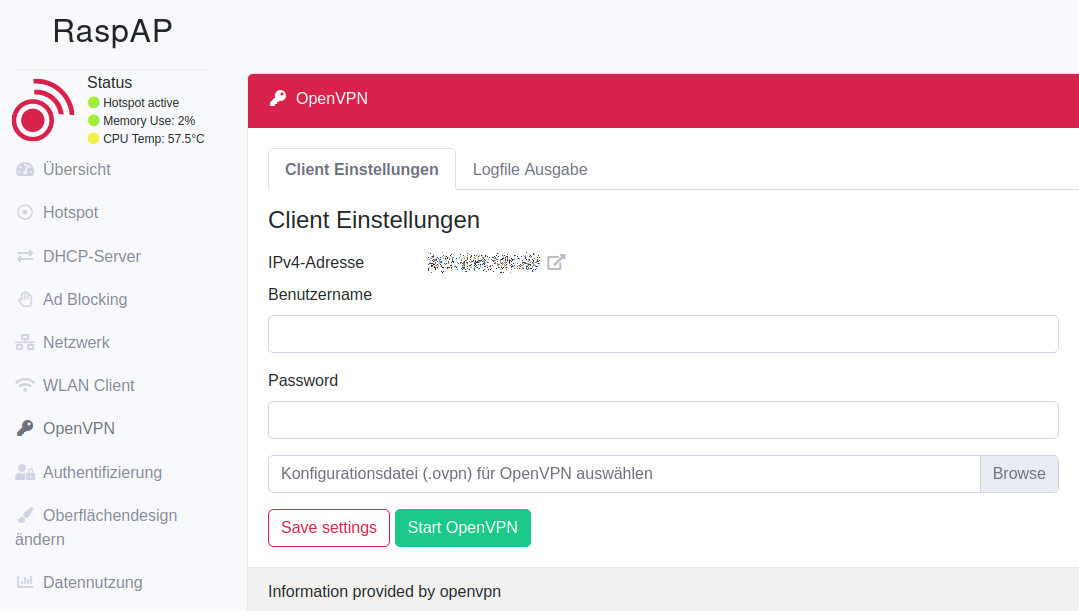
Task: Click the DHCP-Server exchange arrows icon
Action: tap(25, 256)
